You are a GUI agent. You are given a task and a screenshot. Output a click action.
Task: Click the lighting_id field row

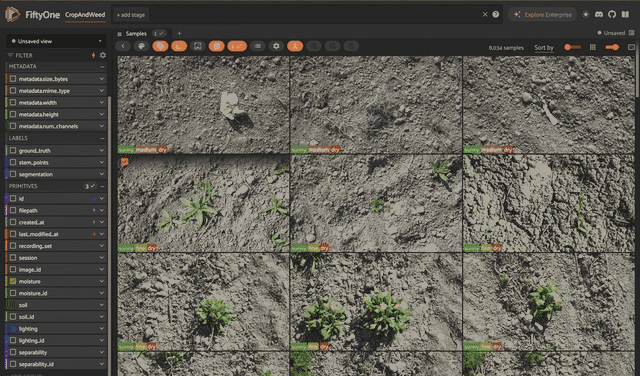coord(56,340)
